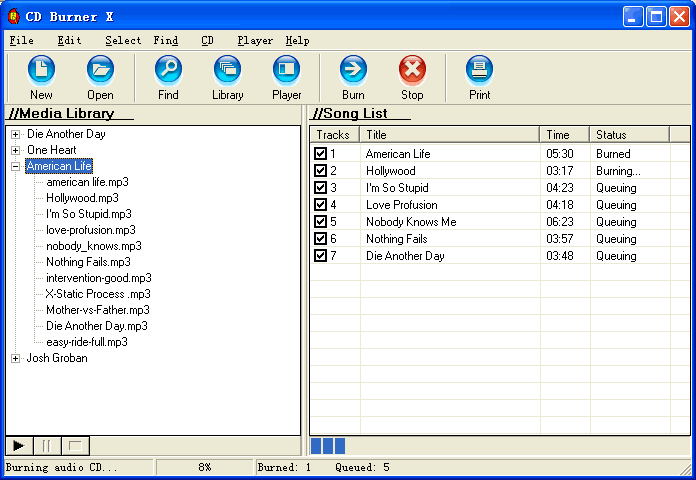The width and height of the screenshot is (696, 480).
Task: Select the Josh Groban library entry
Action: [x=57, y=358]
